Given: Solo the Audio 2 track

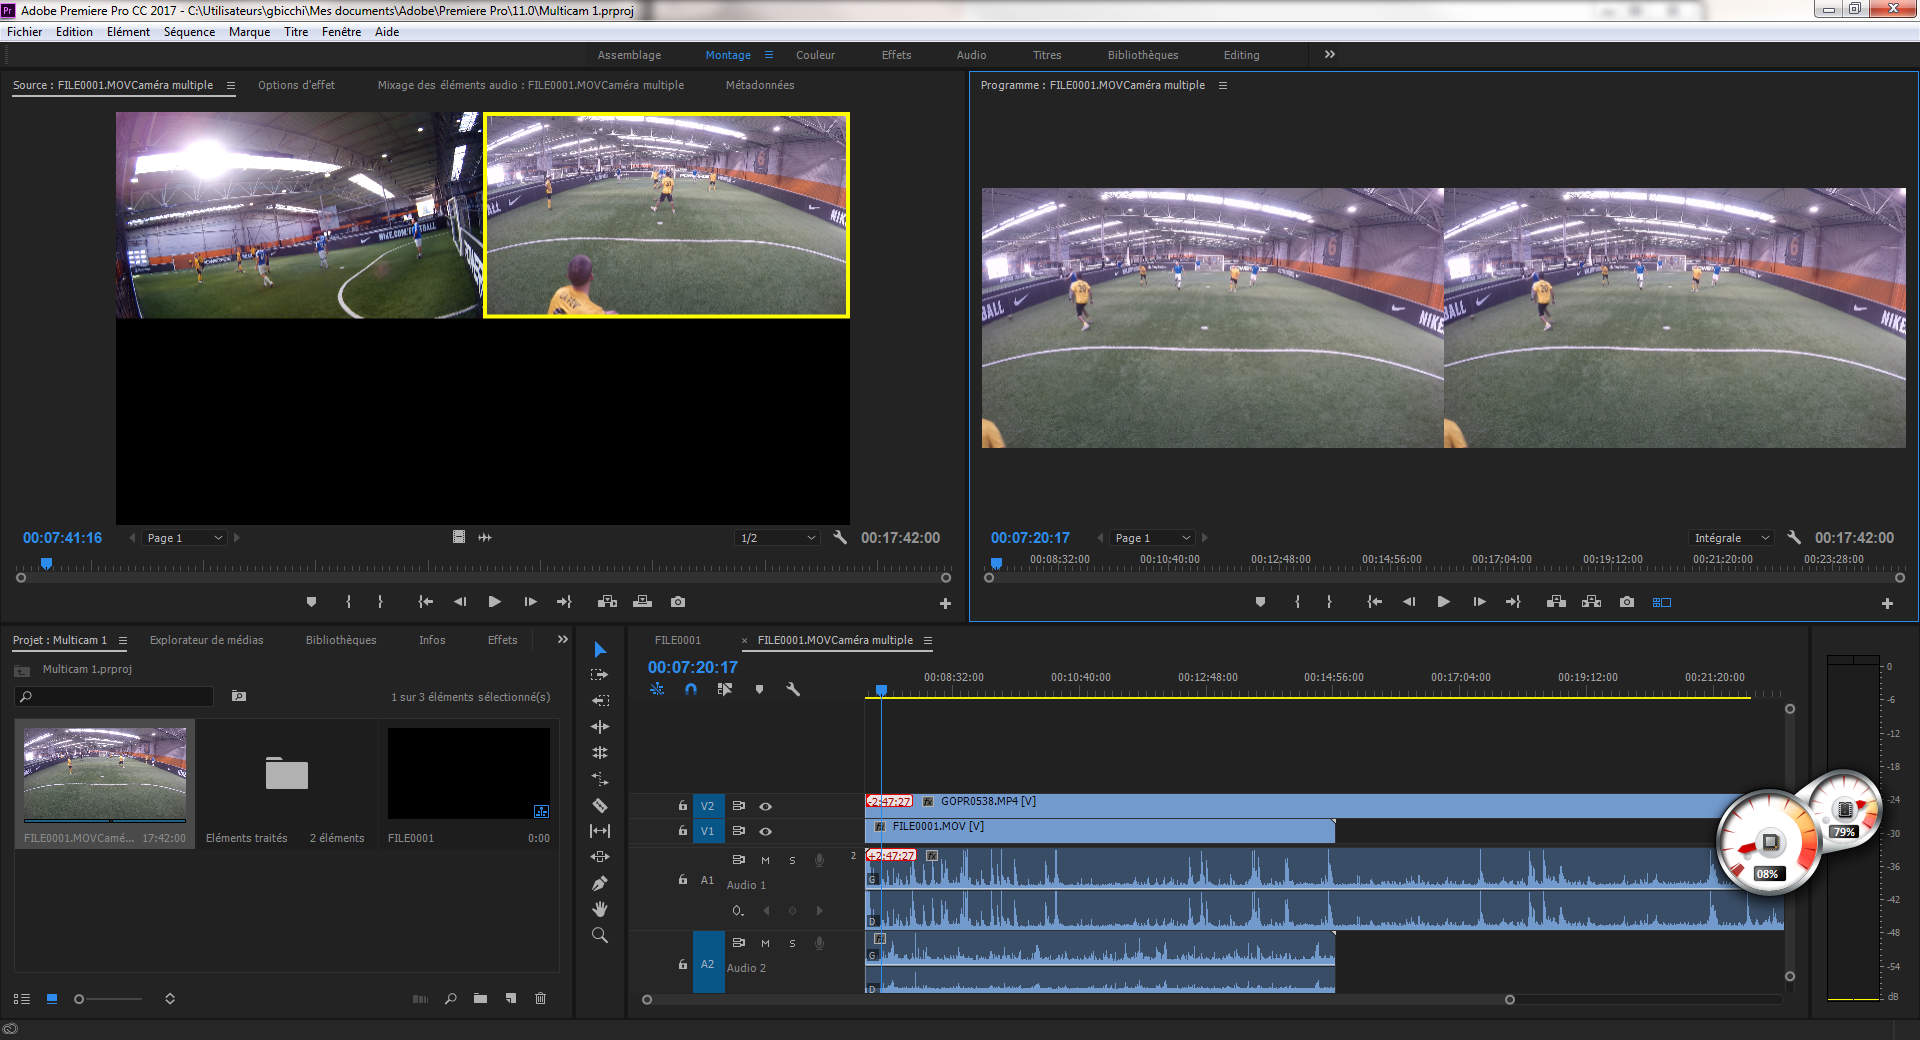Looking at the screenshot, I should point(792,943).
